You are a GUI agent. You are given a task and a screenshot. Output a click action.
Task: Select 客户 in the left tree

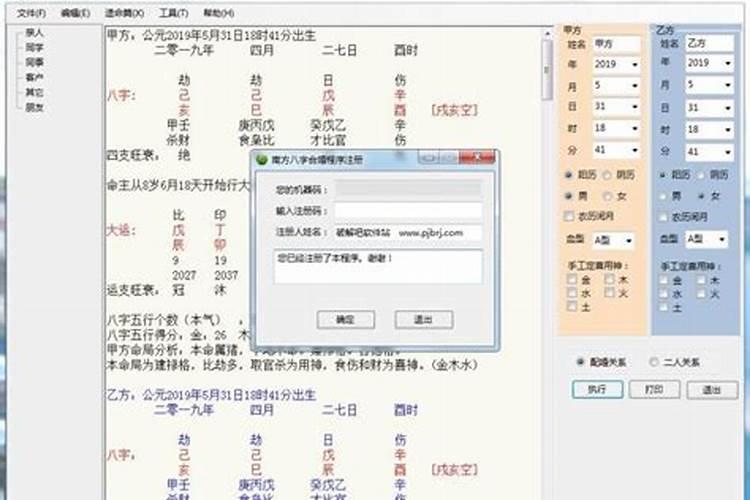click(x=34, y=77)
